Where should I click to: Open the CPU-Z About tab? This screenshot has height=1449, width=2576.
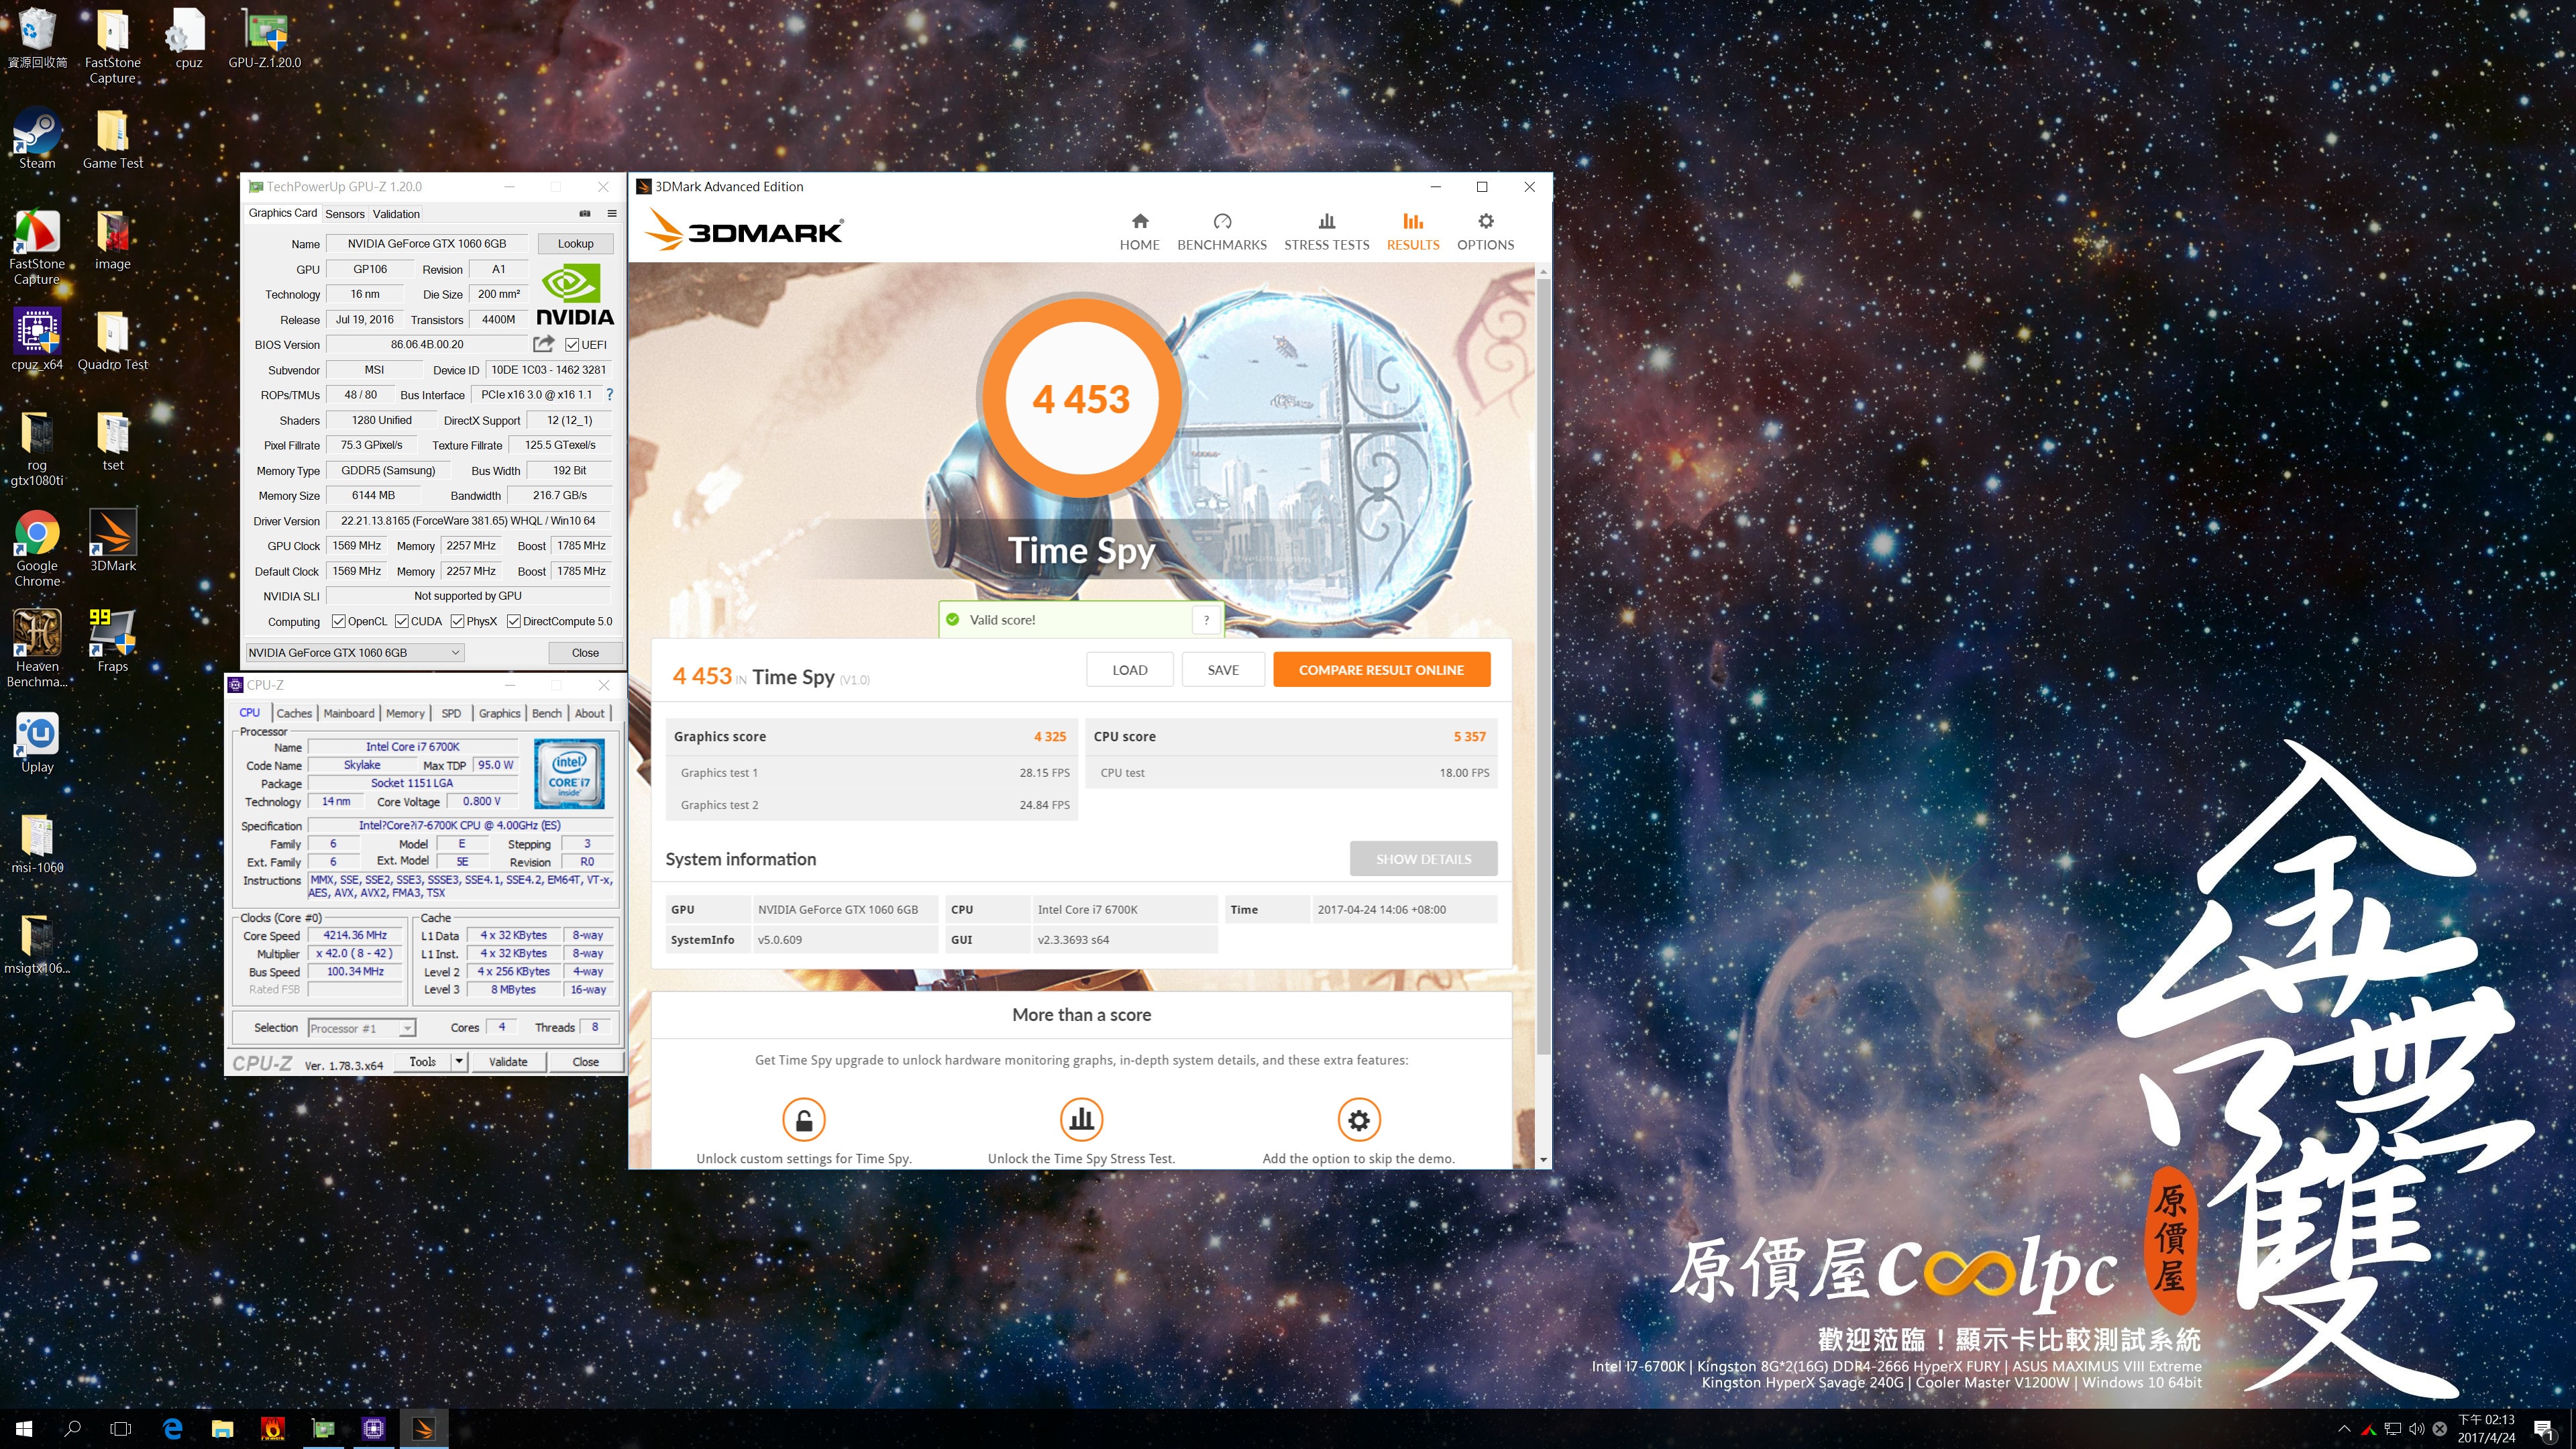[x=589, y=713]
